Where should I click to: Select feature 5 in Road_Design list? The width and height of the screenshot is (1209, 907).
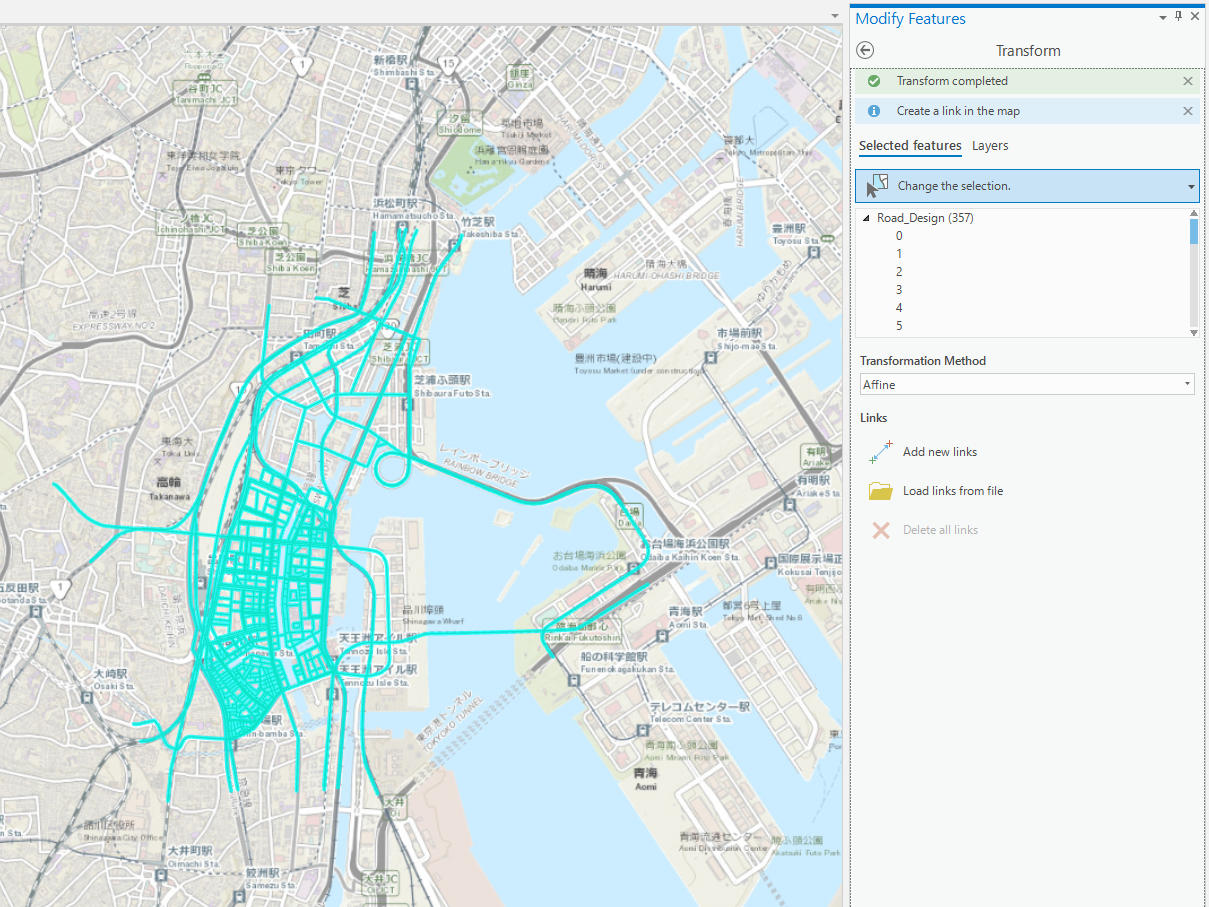[x=899, y=326]
